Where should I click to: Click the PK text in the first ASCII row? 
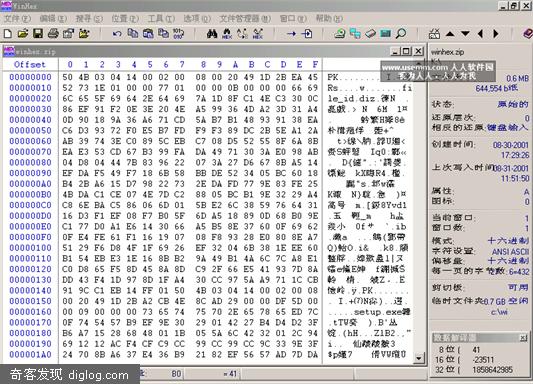[333, 77]
